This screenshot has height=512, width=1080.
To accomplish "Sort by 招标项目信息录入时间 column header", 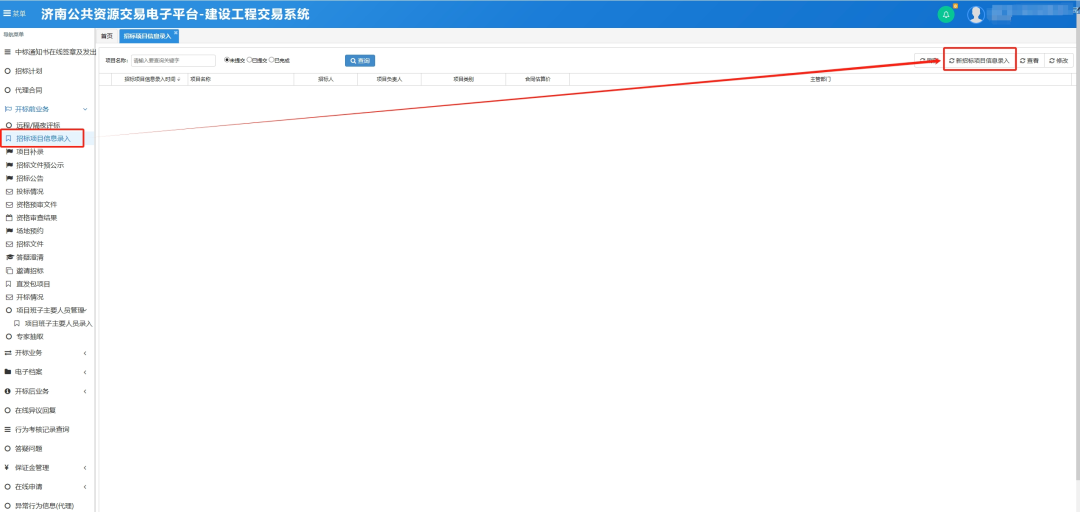I will point(151,78).
